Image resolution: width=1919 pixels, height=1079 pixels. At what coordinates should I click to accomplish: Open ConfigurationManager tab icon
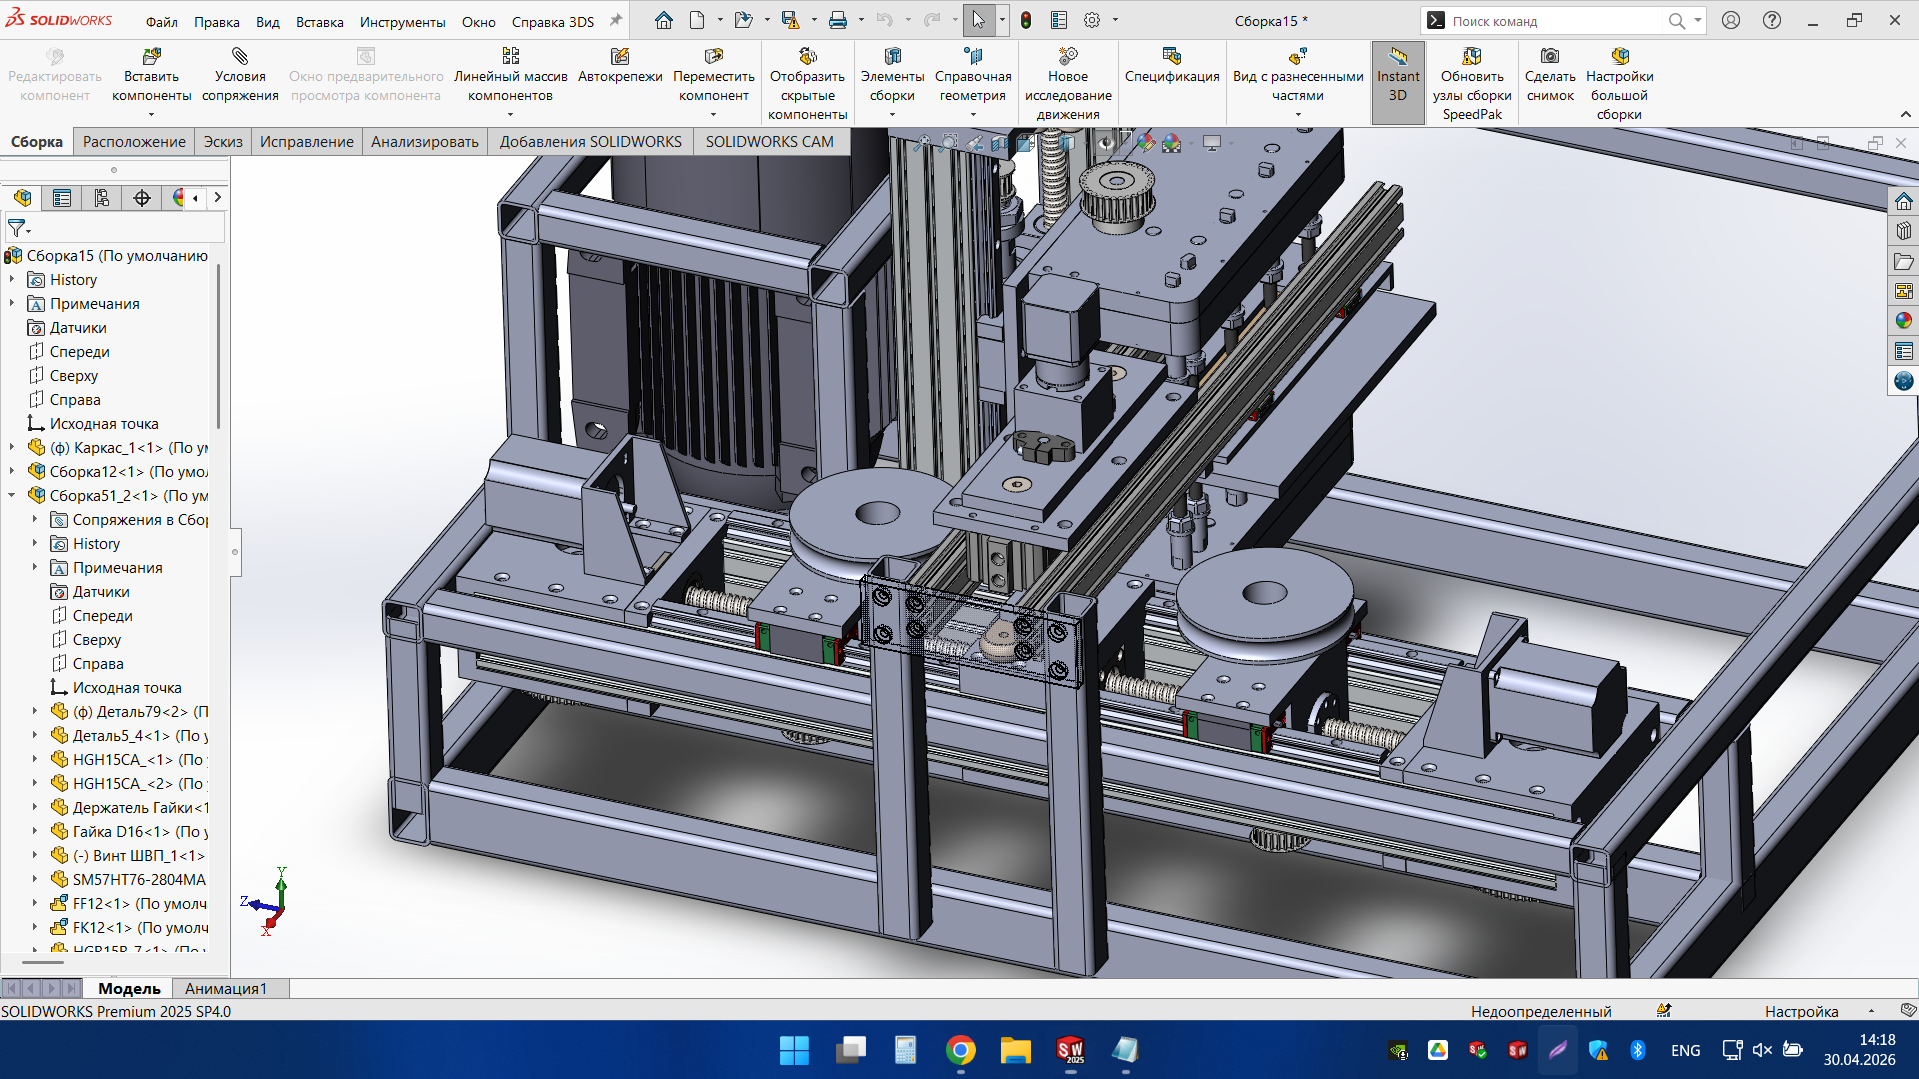[102, 198]
